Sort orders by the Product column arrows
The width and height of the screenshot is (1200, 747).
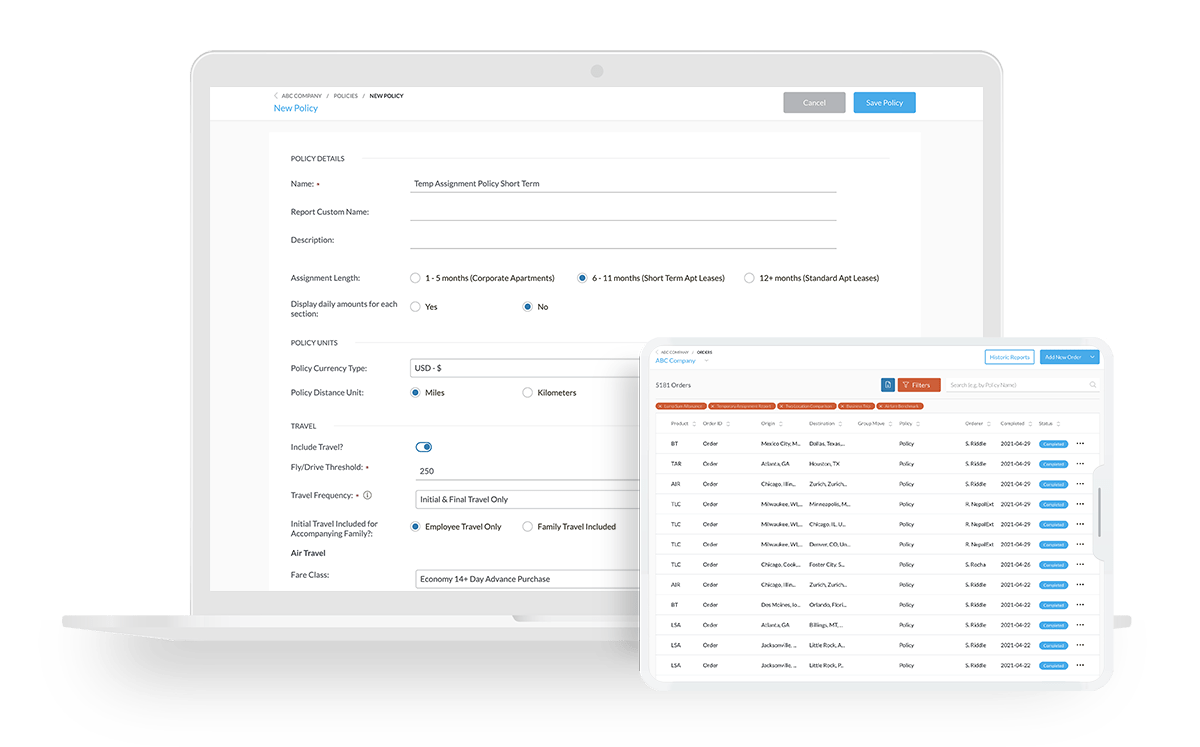tap(692, 424)
